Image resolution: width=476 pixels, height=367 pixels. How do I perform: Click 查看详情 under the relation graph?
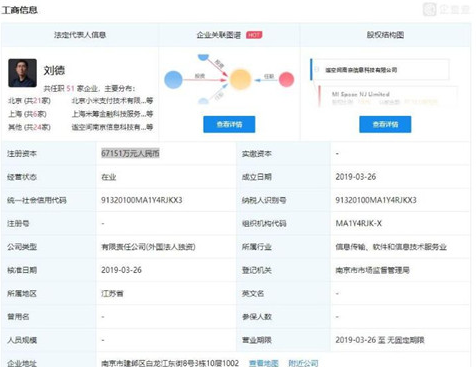pyautogui.click(x=229, y=124)
